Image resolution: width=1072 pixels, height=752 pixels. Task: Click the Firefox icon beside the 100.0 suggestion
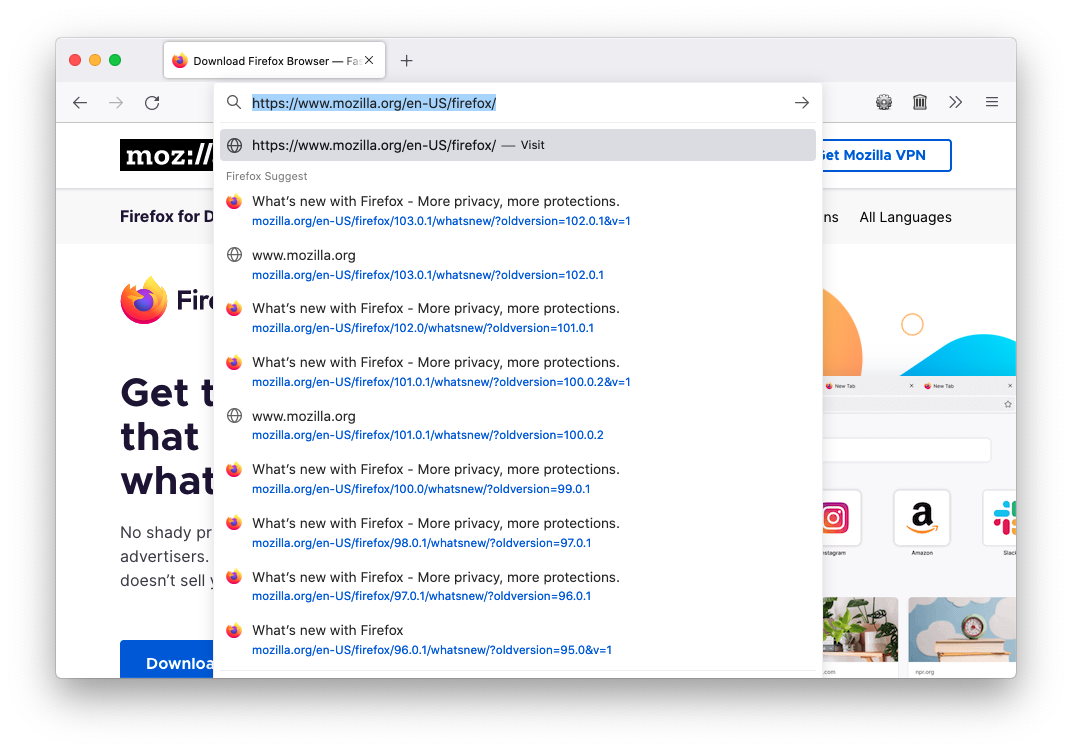pos(234,470)
